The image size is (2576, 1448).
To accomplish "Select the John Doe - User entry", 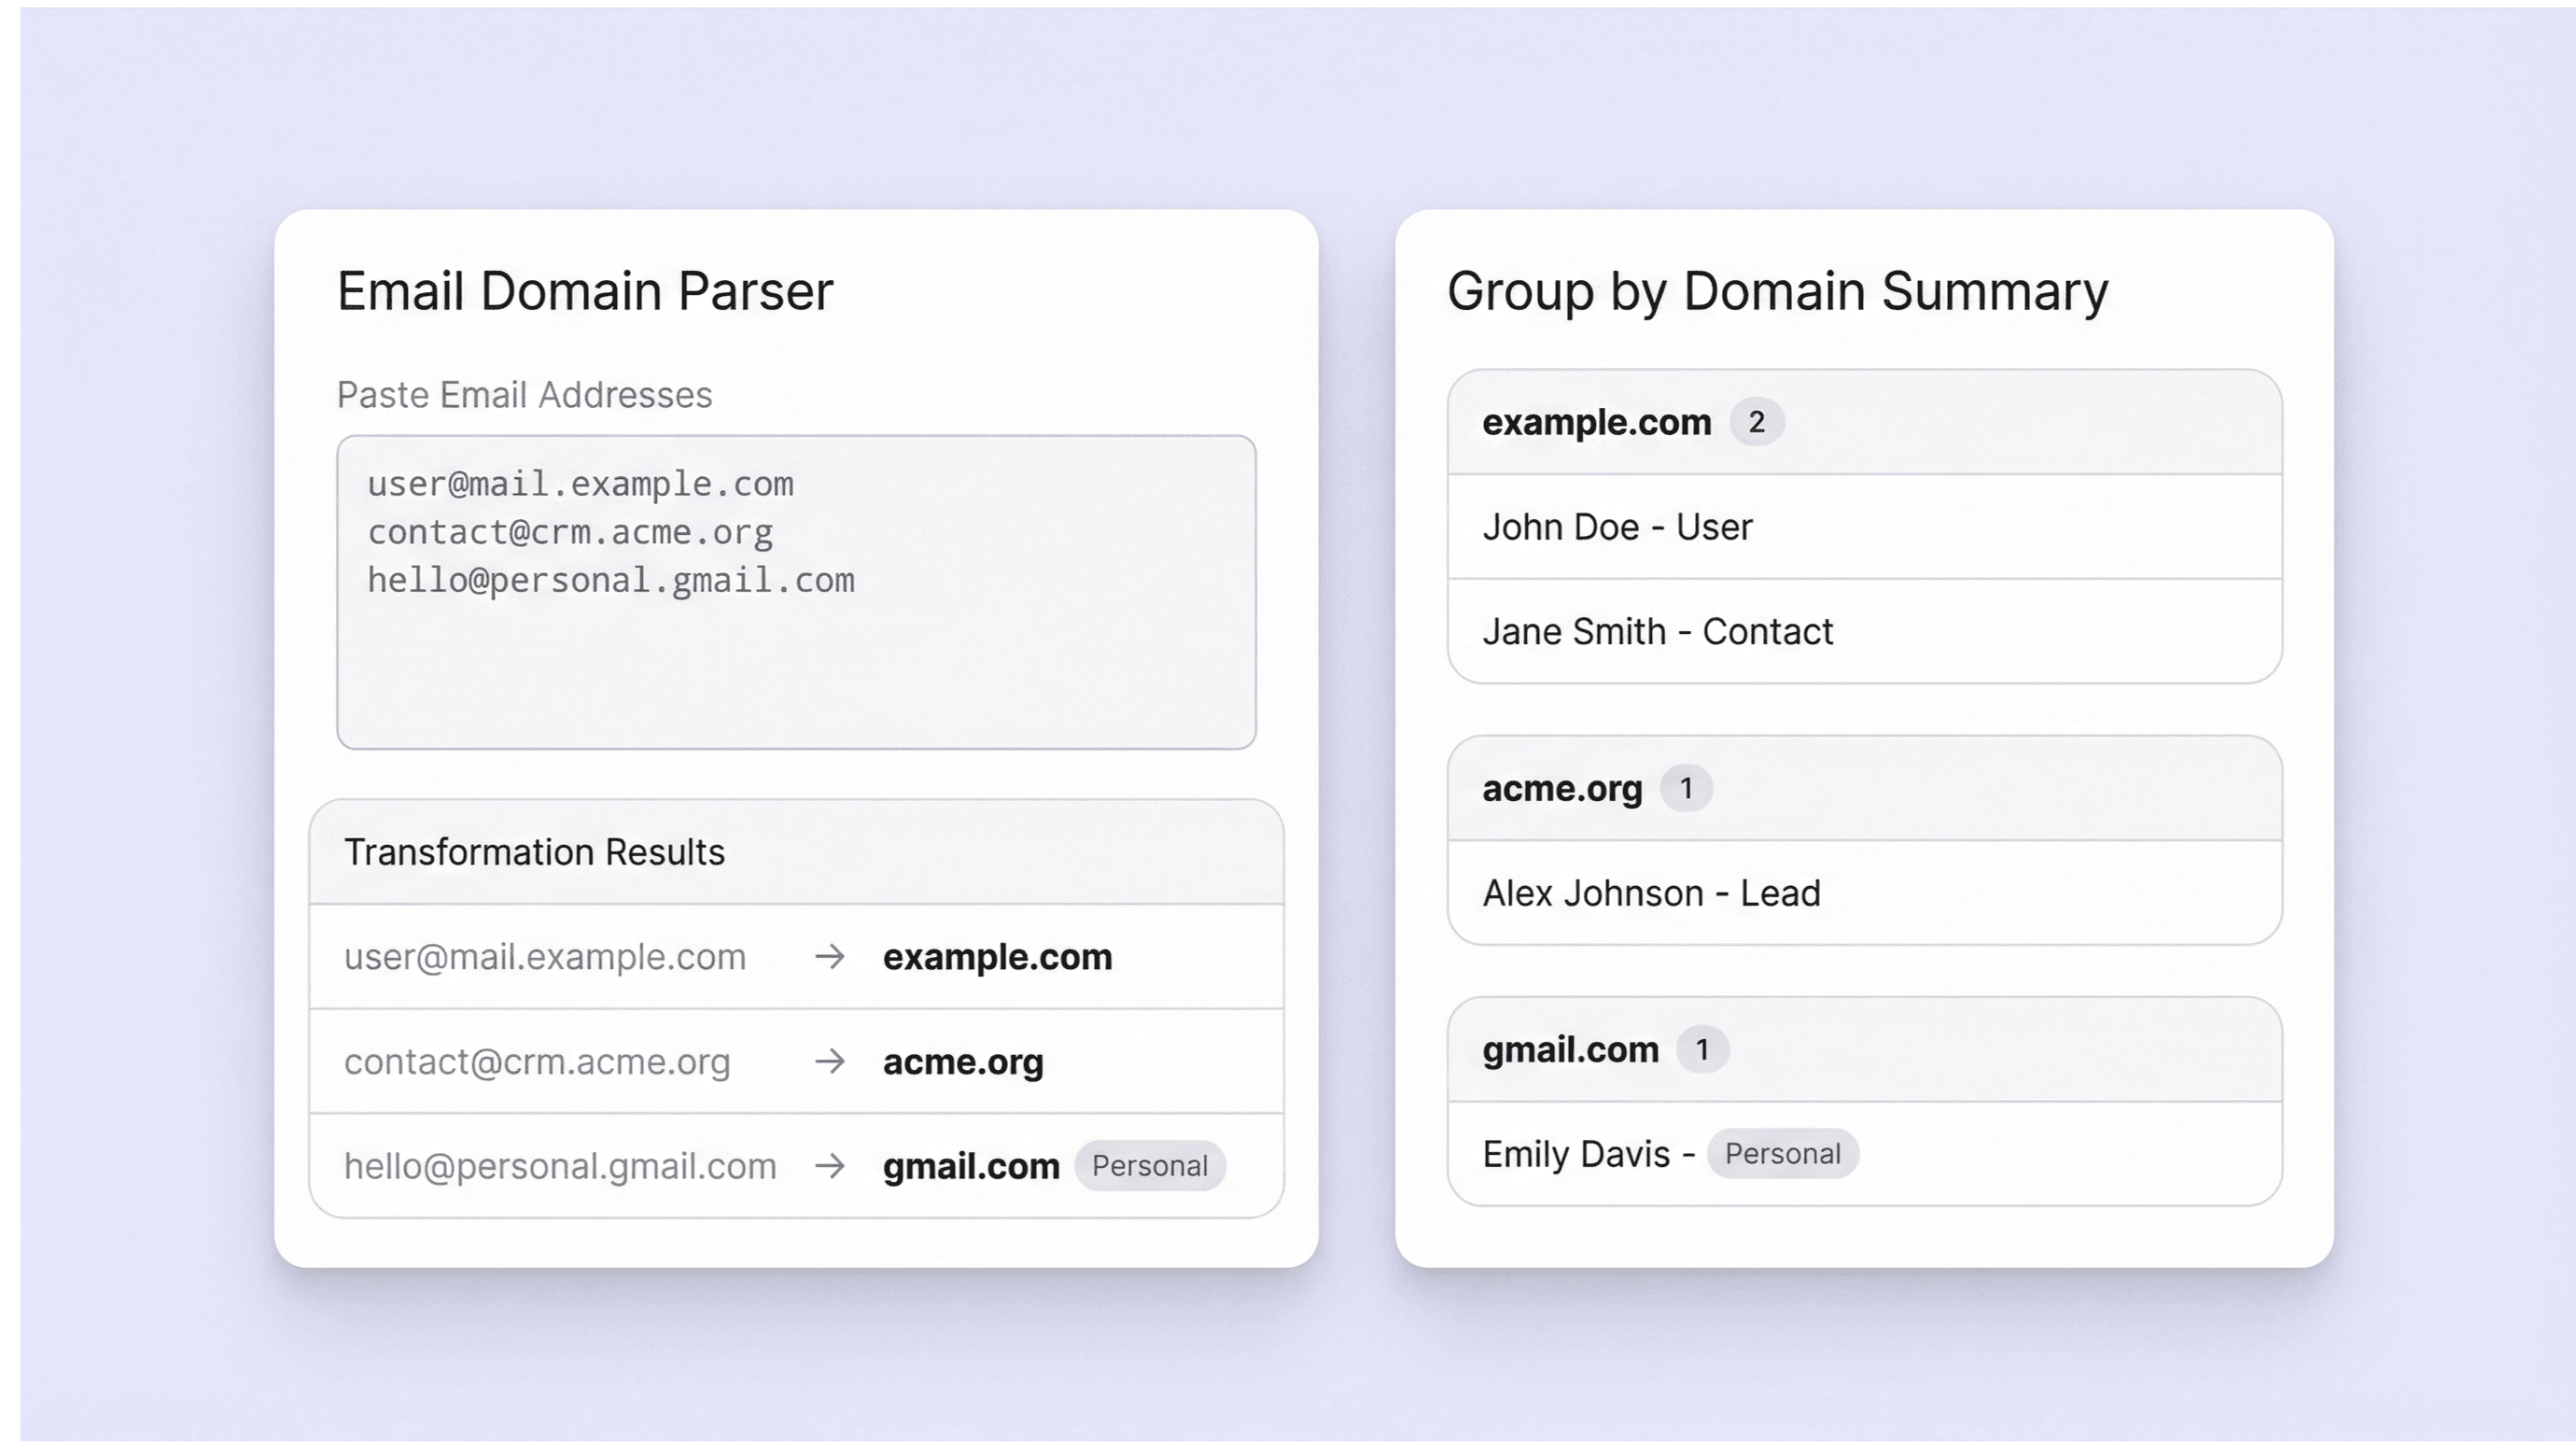I will pos(1617,527).
